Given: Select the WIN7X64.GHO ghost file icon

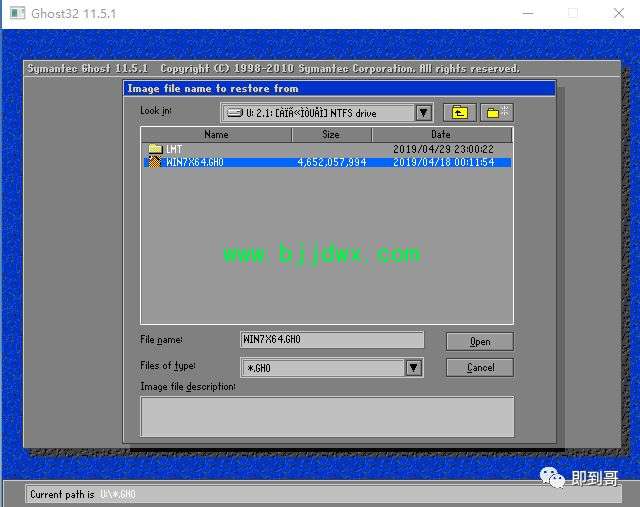Looking at the screenshot, I should coord(155,162).
